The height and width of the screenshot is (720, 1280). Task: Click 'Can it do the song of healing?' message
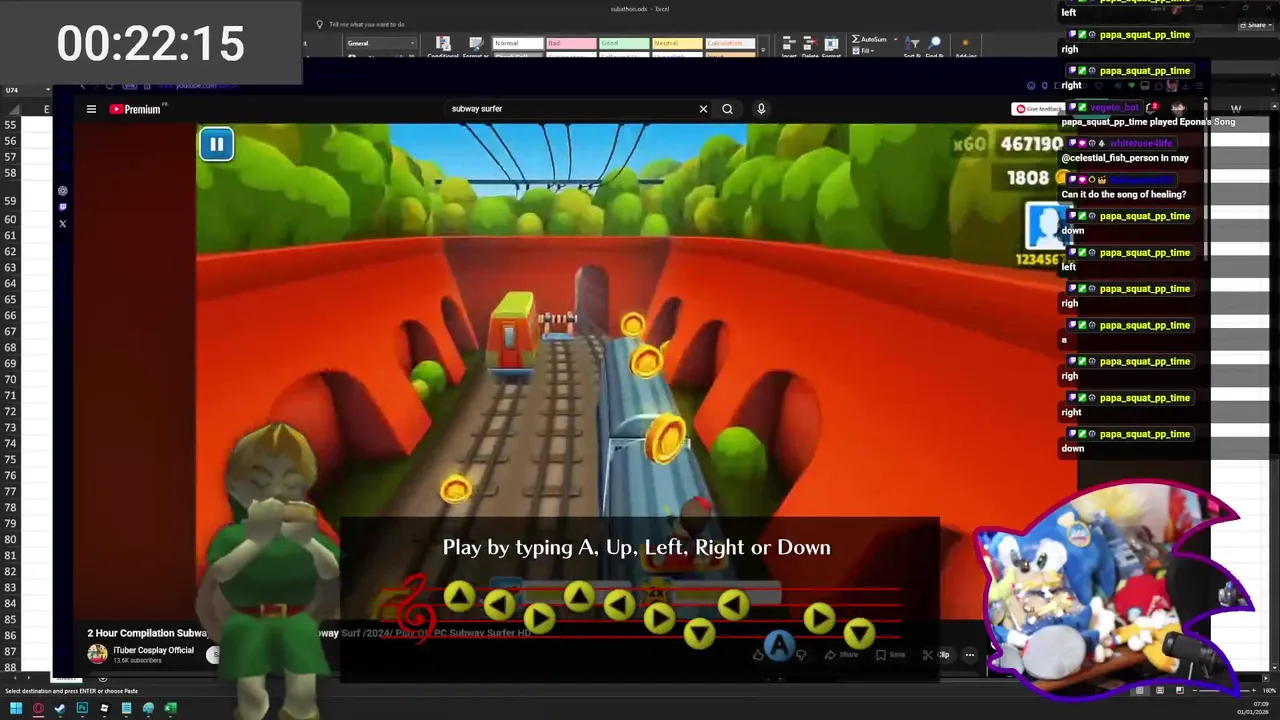(1124, 194)
